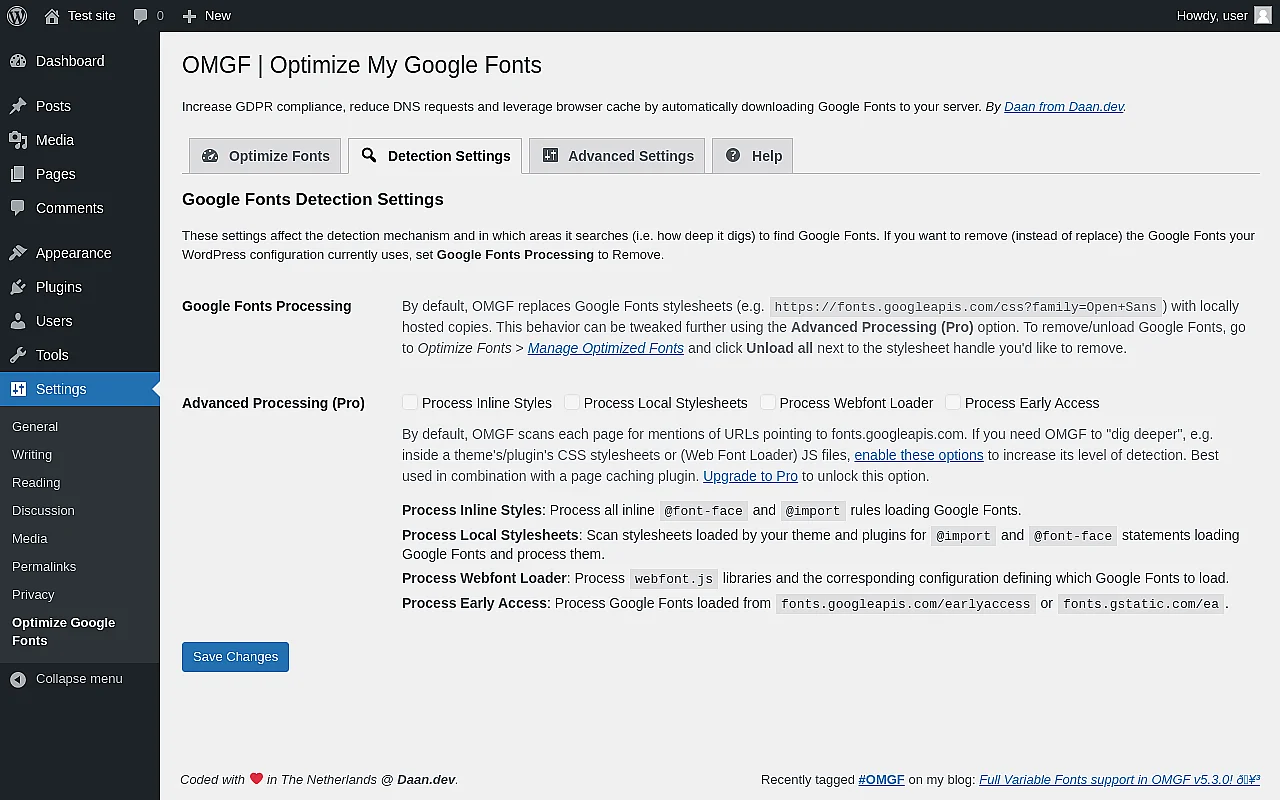Open Reading settings submenu
This screenshot has width=1280, height=800.
[36, 482]
